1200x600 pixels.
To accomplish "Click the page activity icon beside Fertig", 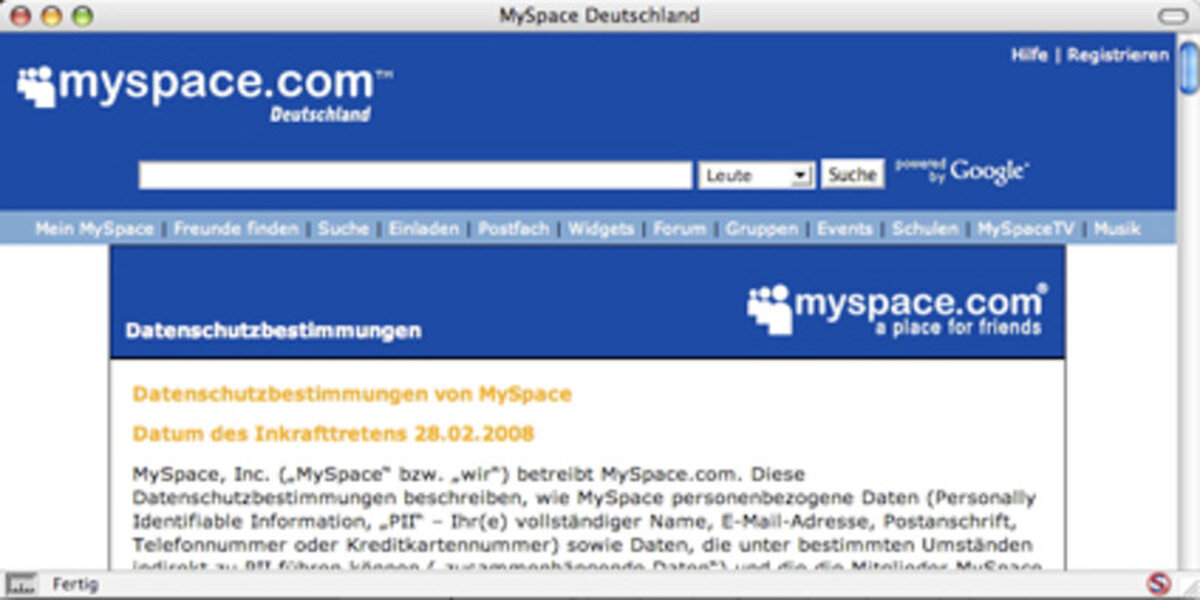I will click(x=21, y=584).
